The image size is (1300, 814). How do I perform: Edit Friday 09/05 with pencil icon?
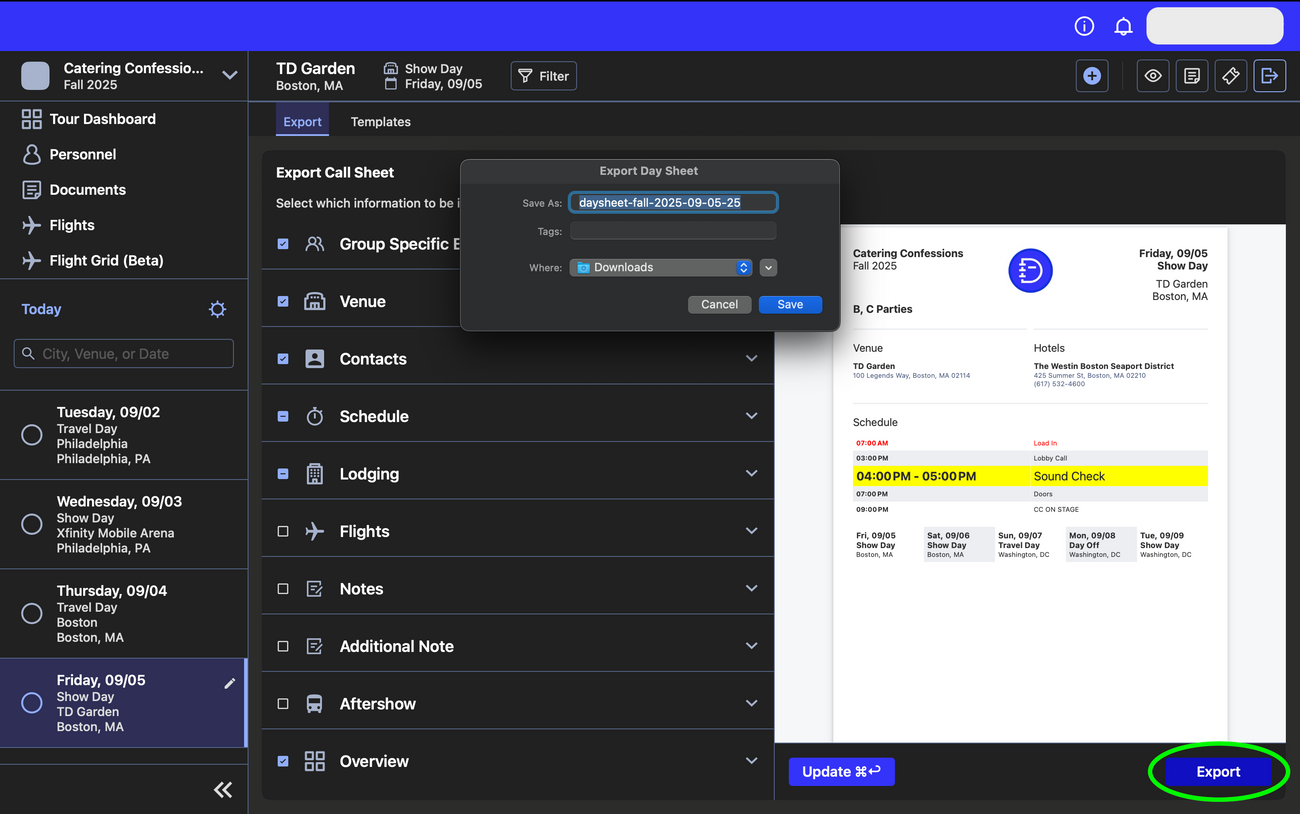[230, 683]
